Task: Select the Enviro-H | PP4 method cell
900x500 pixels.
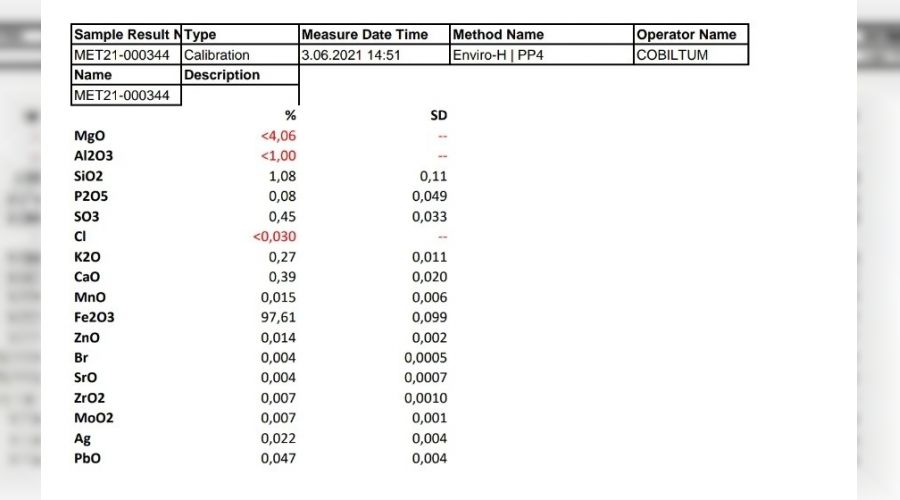Action: coord(541,55)
